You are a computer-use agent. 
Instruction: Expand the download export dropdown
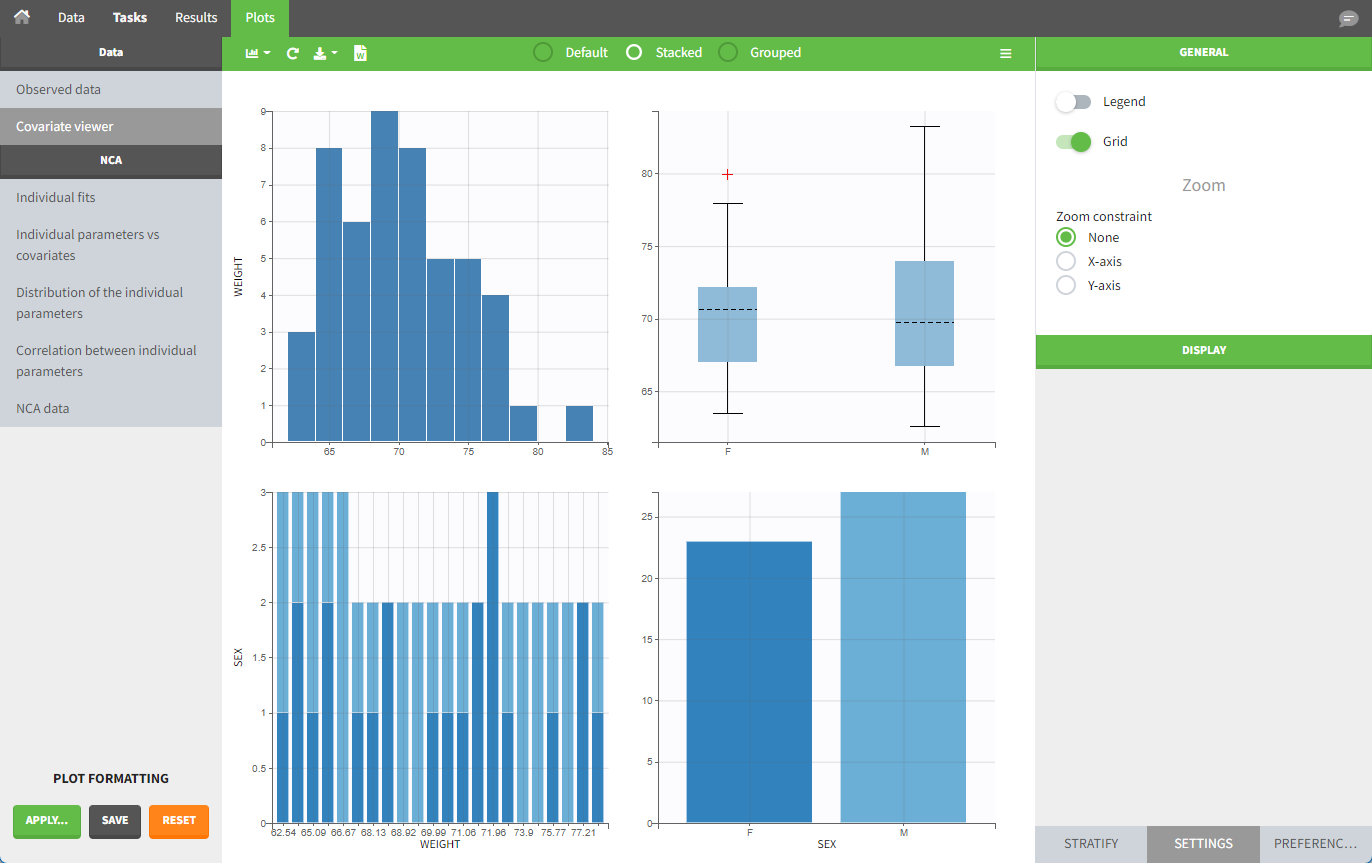coord(325,53)
